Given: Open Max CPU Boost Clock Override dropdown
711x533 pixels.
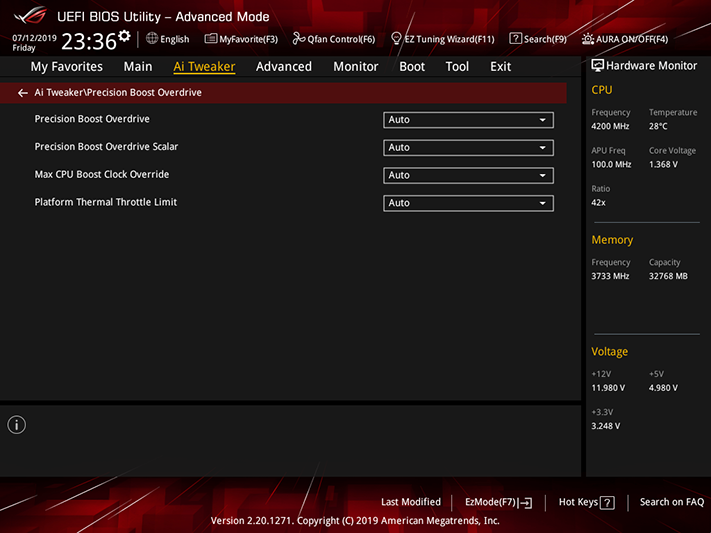Looking at the screenshot, I should click(468, 175).
